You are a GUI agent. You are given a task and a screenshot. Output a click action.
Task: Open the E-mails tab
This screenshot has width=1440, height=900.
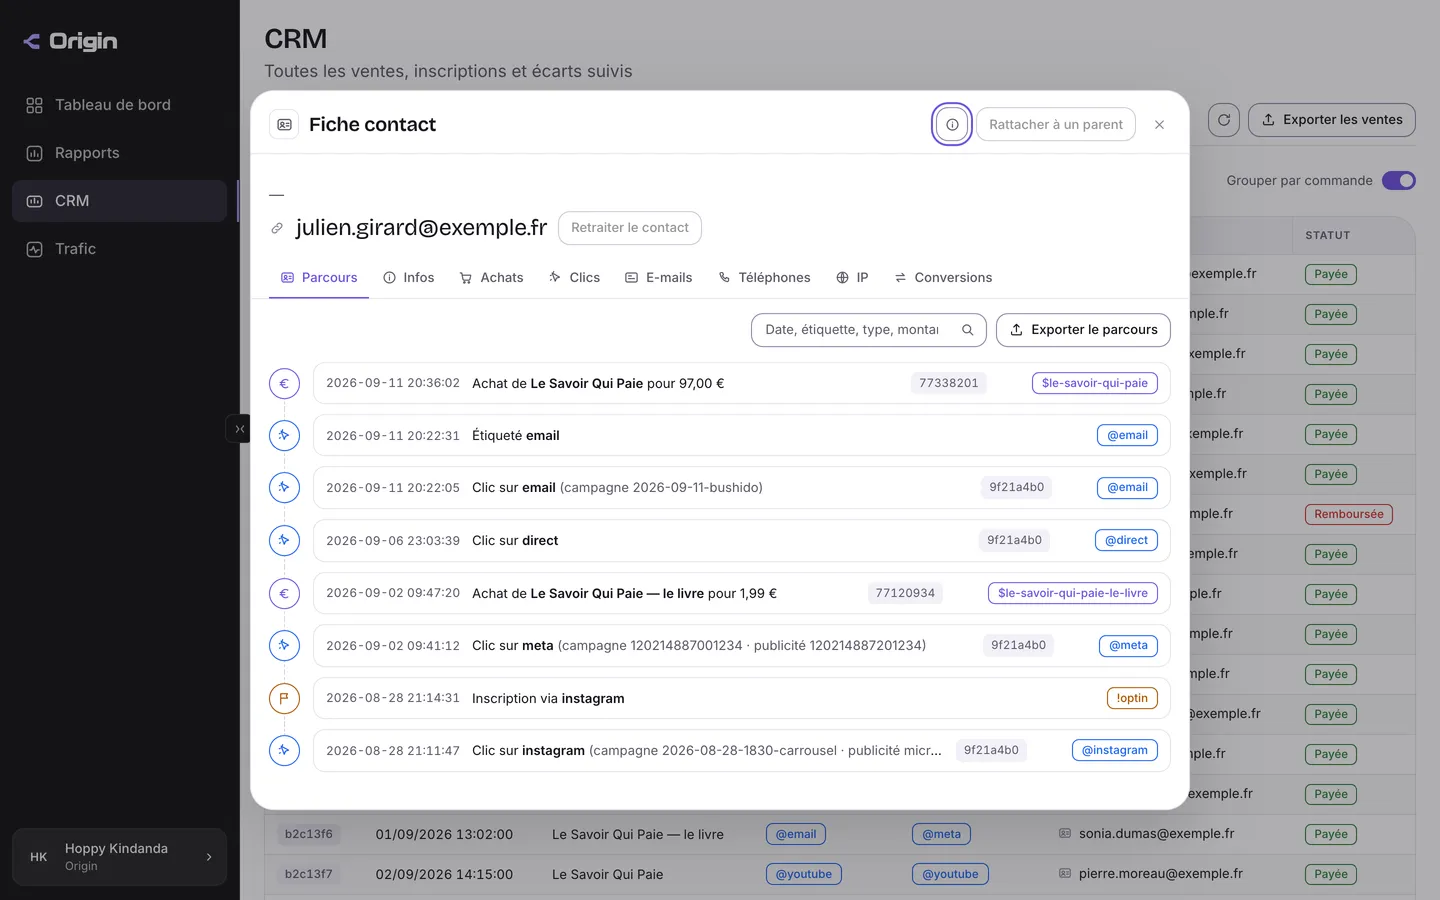[658, 278]
